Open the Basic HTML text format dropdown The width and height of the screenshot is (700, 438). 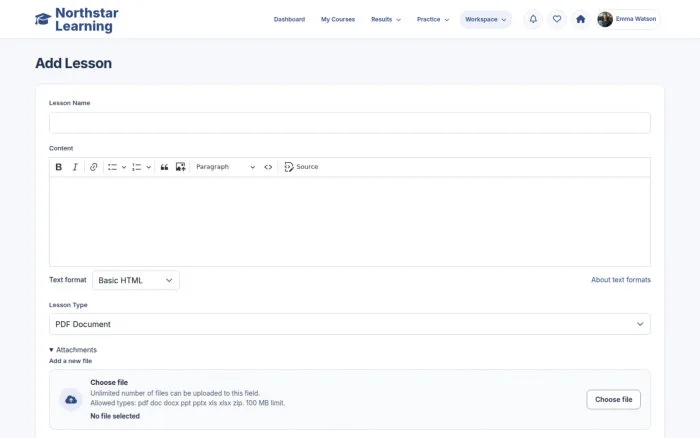[x=136, y=280]
